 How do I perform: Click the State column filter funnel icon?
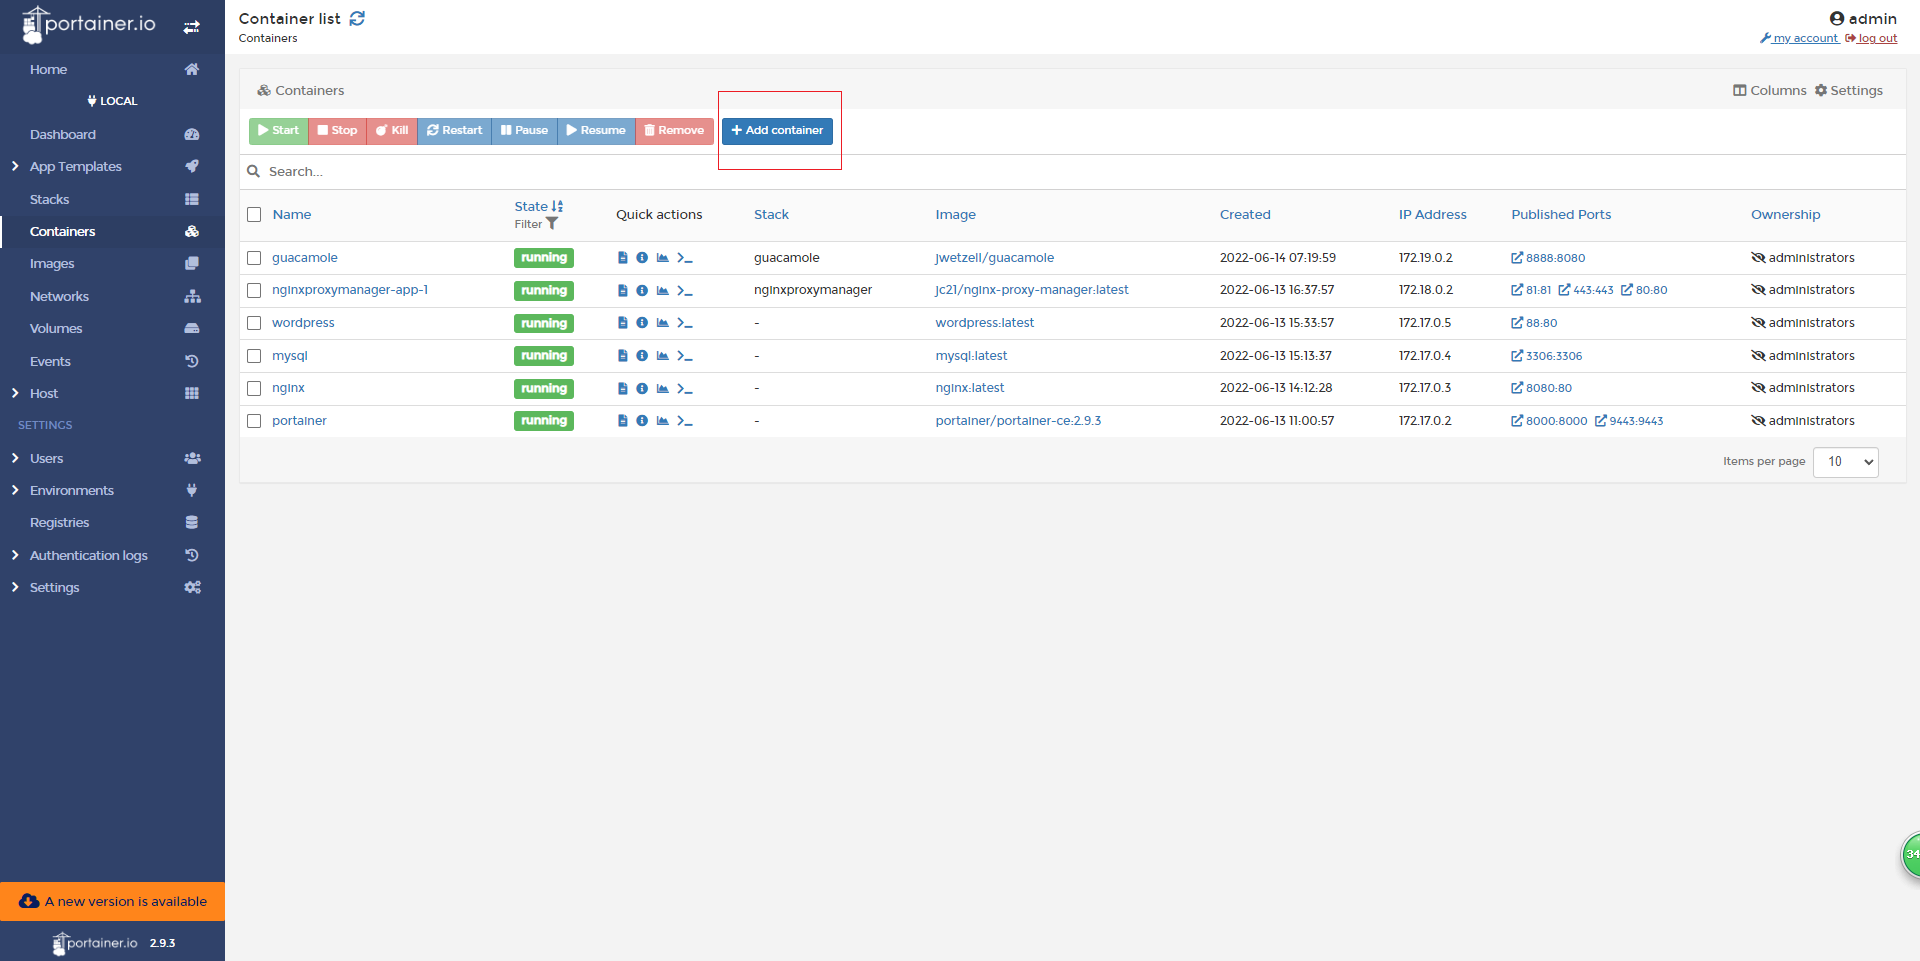(552, 224)
